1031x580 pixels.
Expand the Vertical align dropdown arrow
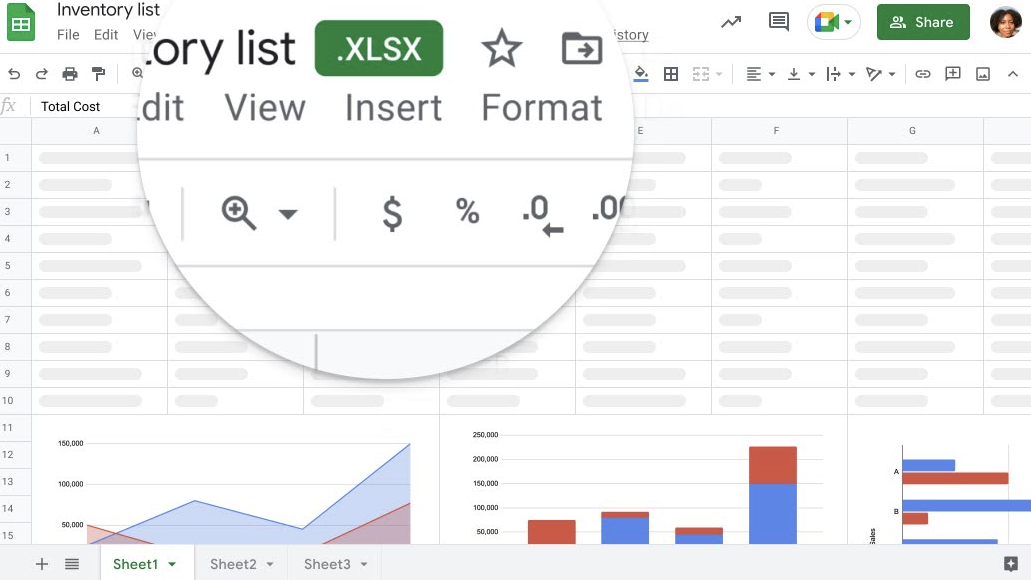(811, 74)
